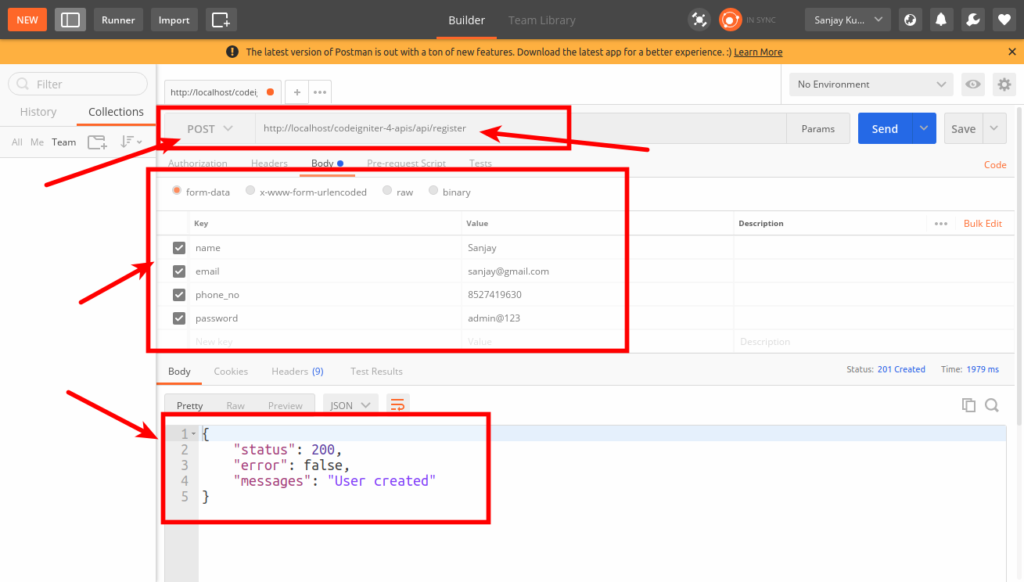Focus the request URL field
Screen dimensions: 1024x582
(520, 129)
